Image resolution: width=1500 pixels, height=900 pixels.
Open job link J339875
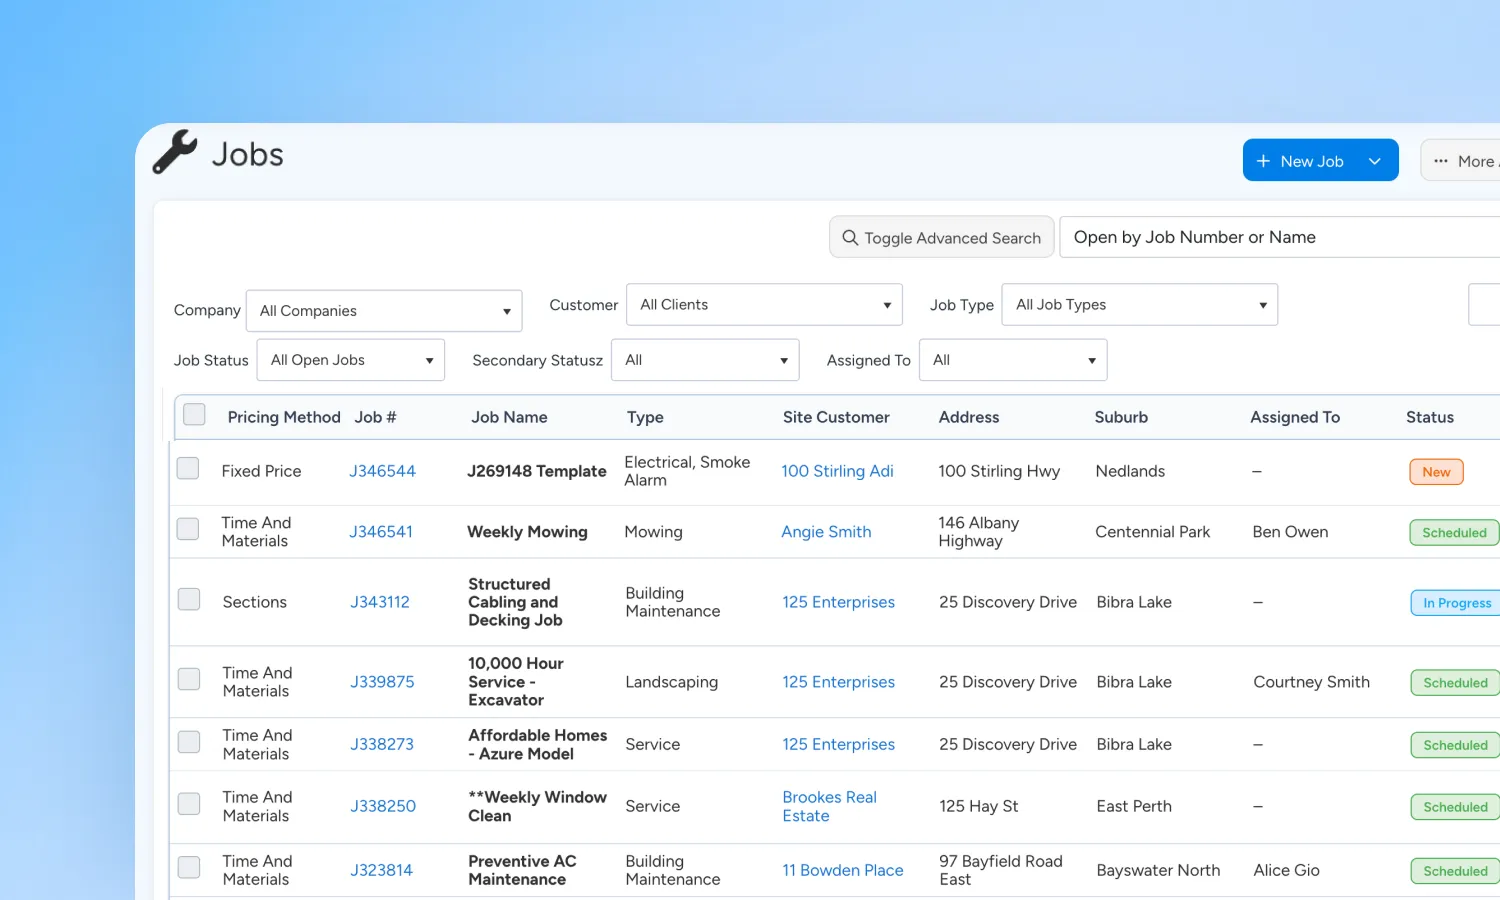(382, 682)
